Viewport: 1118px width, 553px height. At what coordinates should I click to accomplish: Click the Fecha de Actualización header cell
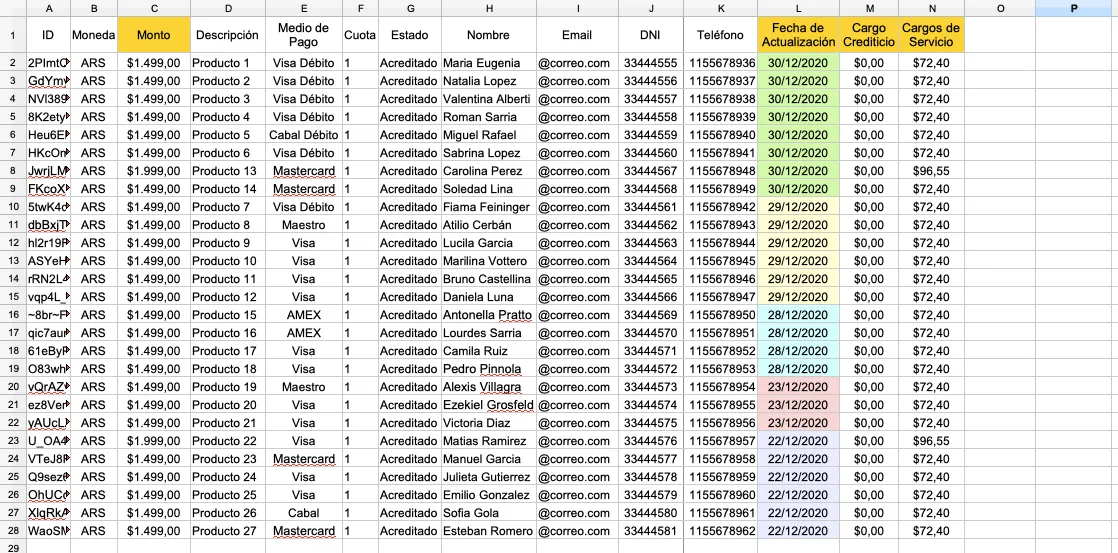798,35
